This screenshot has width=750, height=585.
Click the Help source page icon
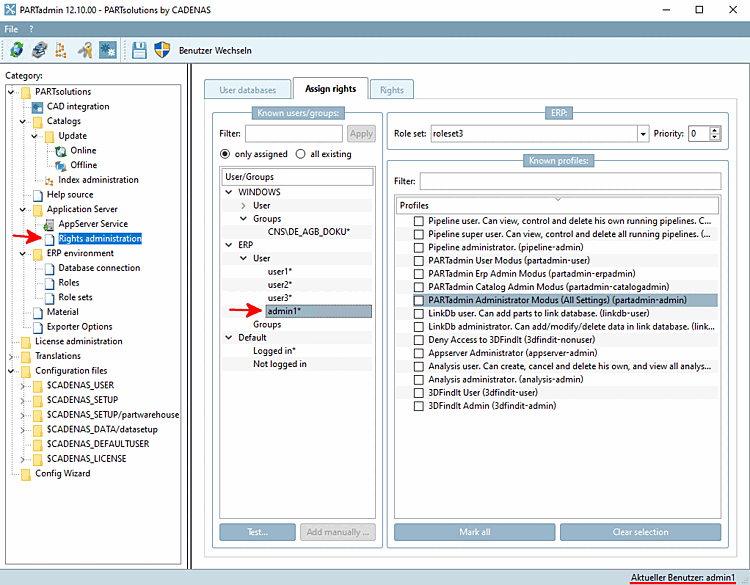coord(38,195)
